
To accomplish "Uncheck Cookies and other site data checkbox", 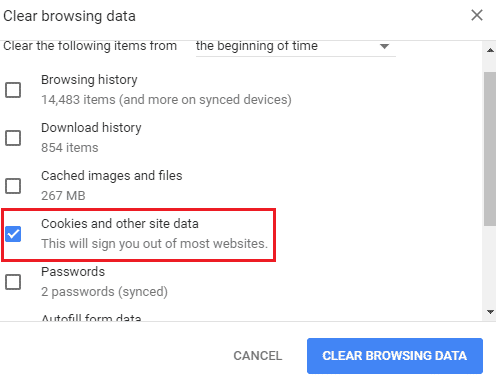I will coord(13,234).
